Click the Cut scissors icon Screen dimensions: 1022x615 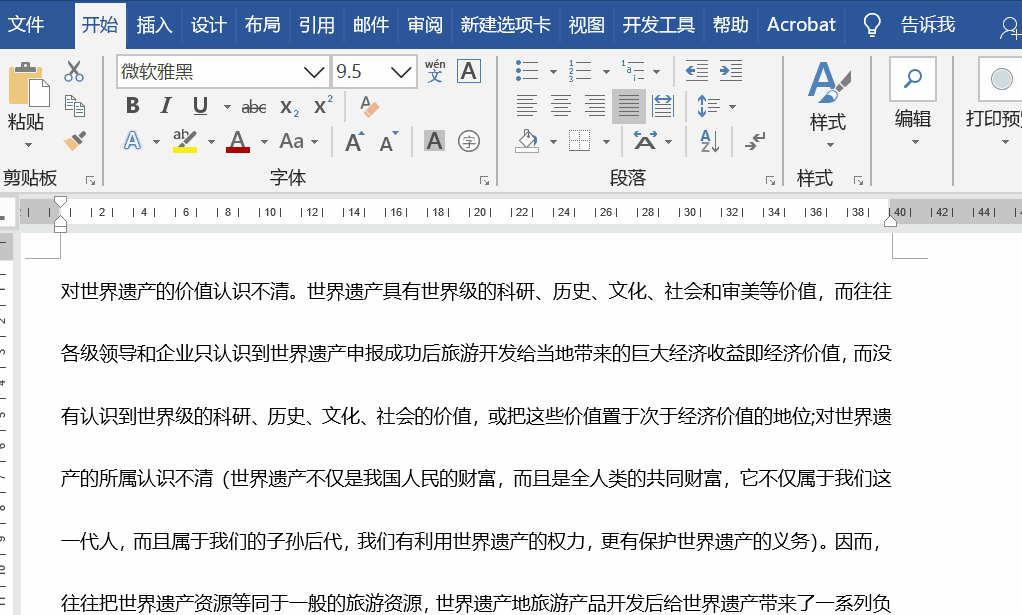74,71
